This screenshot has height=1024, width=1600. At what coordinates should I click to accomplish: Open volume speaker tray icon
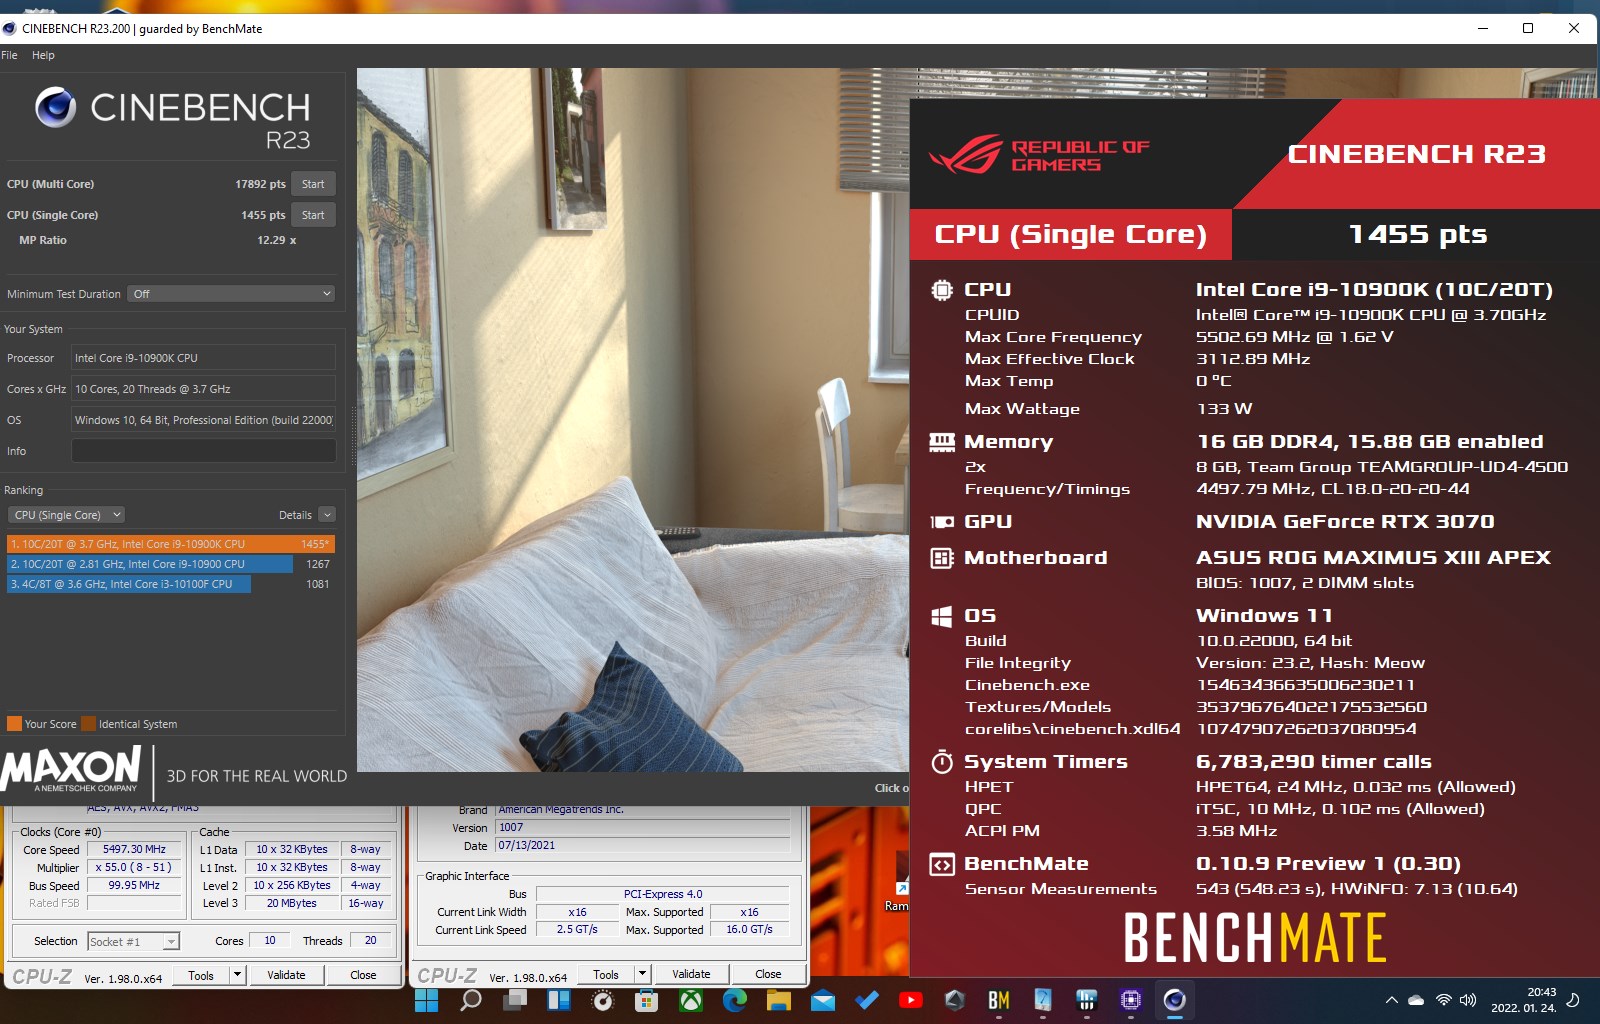[x=1468, y=1000]
